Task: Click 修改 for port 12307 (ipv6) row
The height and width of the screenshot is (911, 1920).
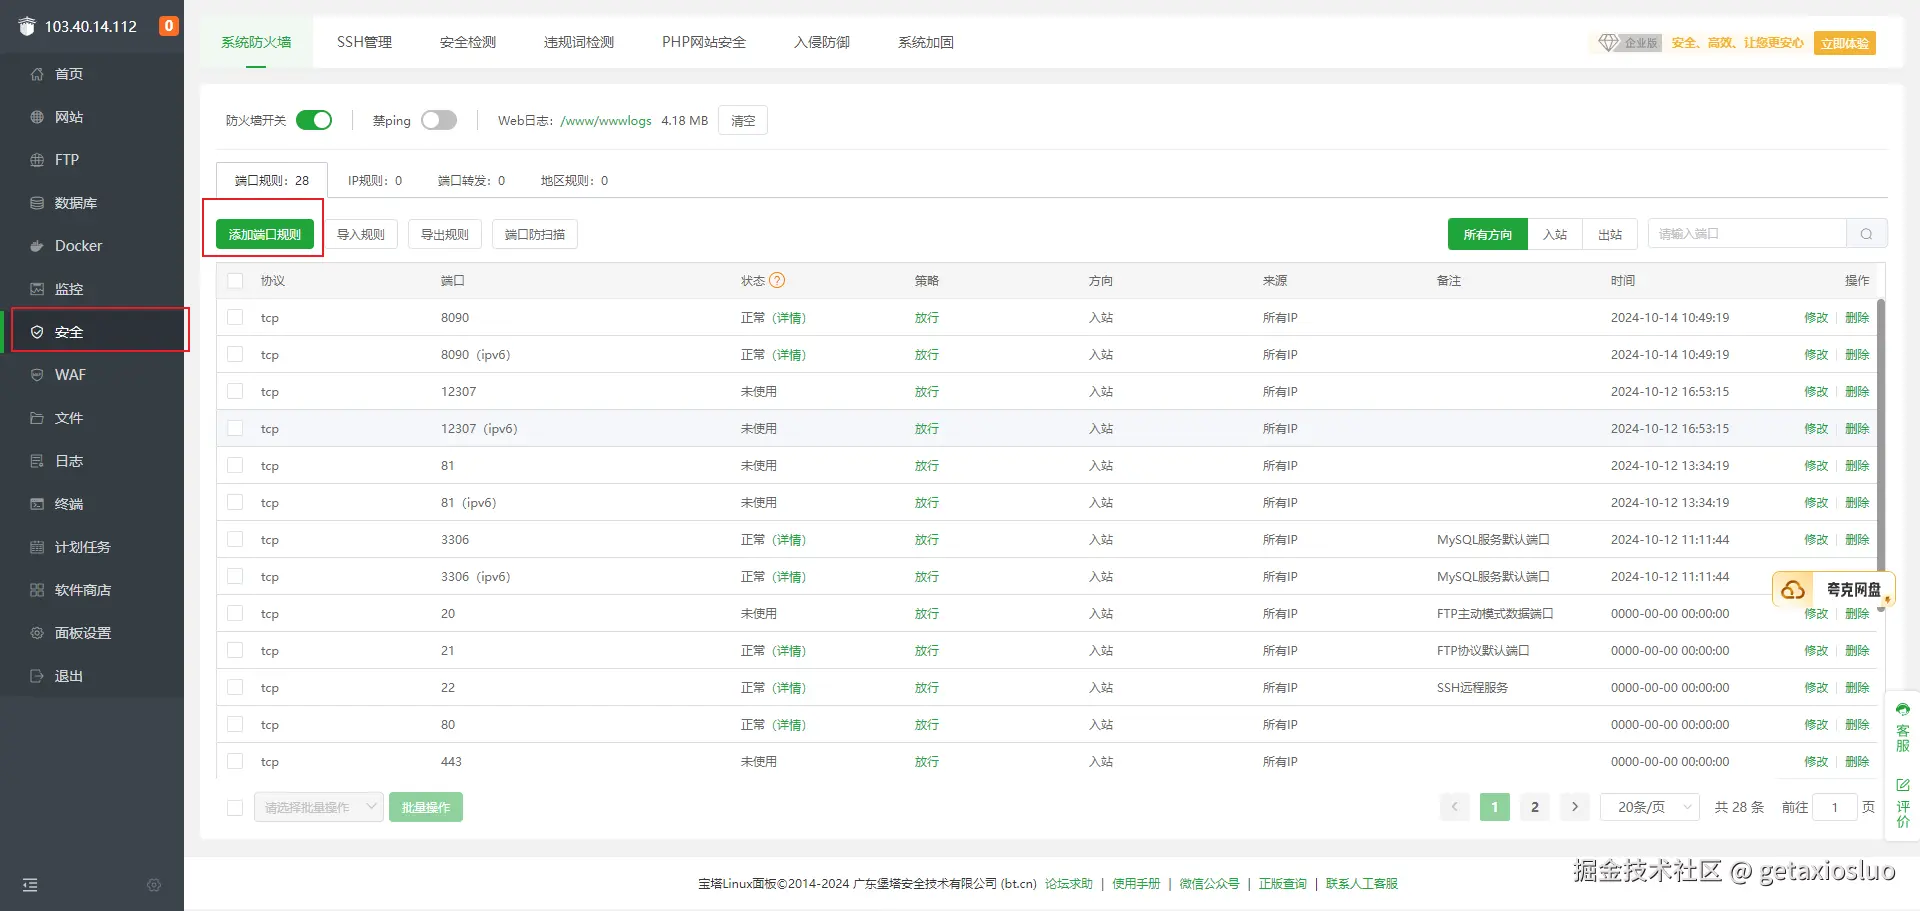Action: point(1816,429)
